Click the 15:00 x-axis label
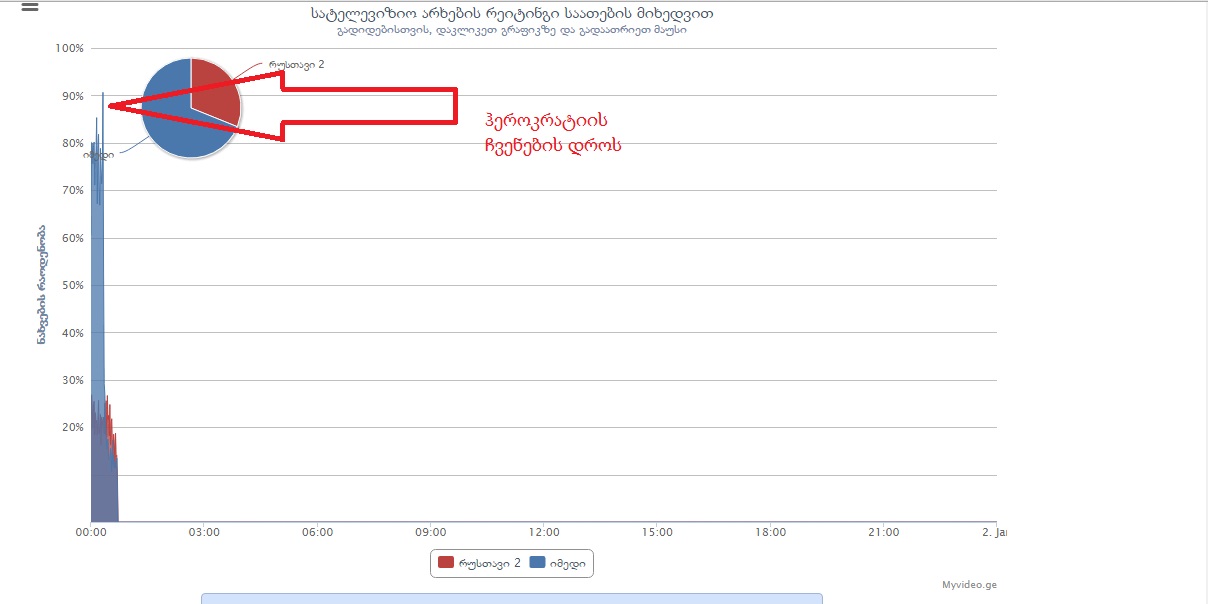Viewport: 1208px width, 604px height. 657,533
